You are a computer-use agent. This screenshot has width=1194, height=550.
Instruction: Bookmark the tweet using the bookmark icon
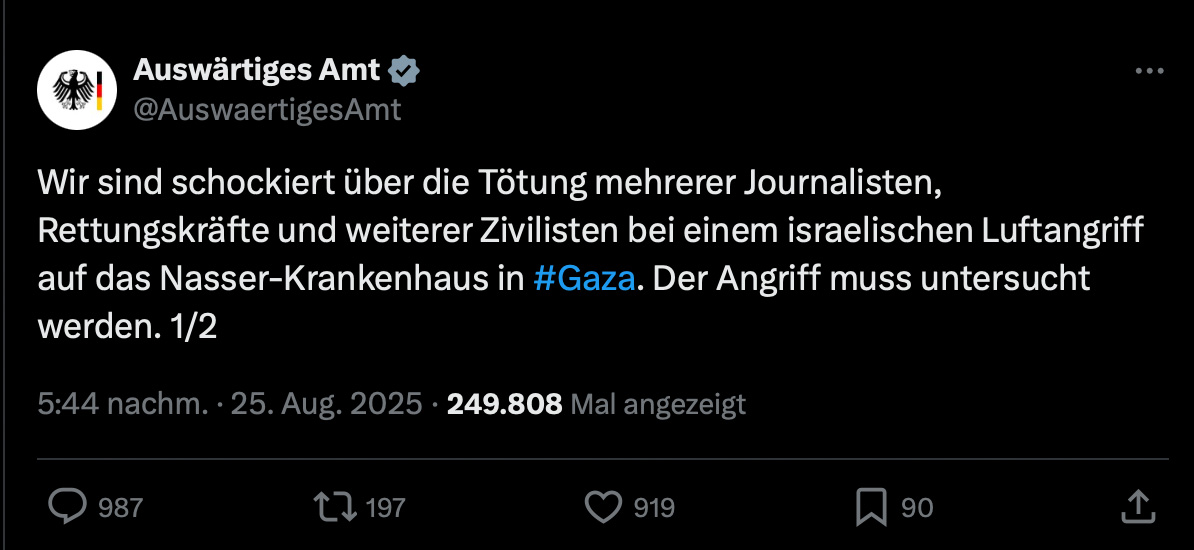(871, 507)
